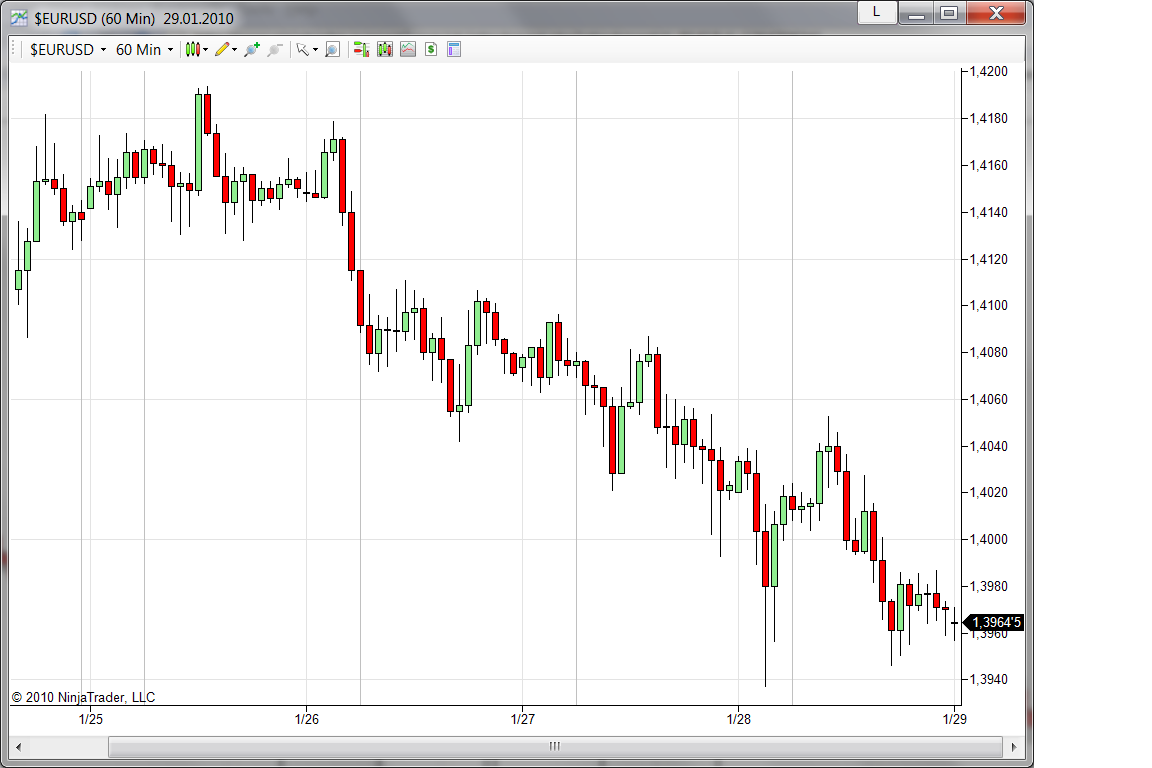1152x768 pixels.
Task: Open the chart style candlestick icon
Action: click(x=192, y=49)
